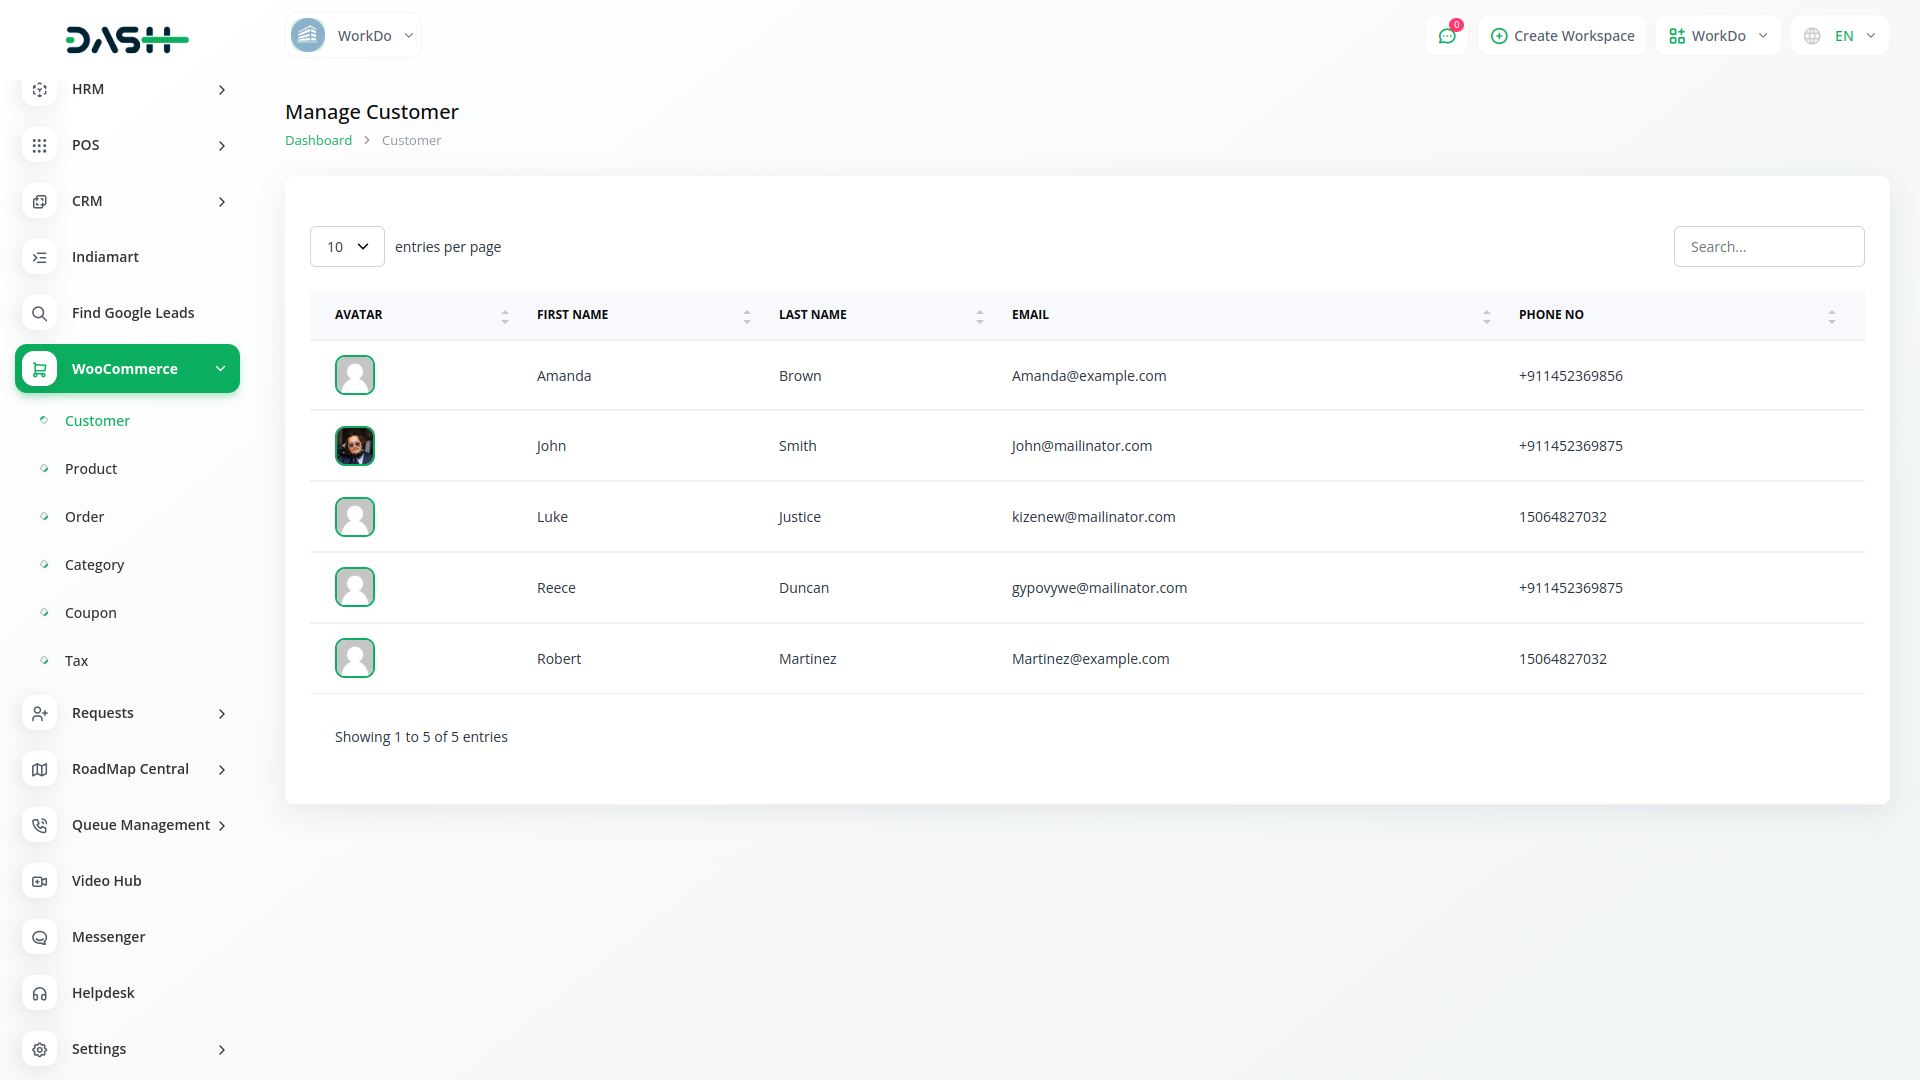Sort table by Email column
This screenshot has height=1080, width=1920.
[1030, 315]
